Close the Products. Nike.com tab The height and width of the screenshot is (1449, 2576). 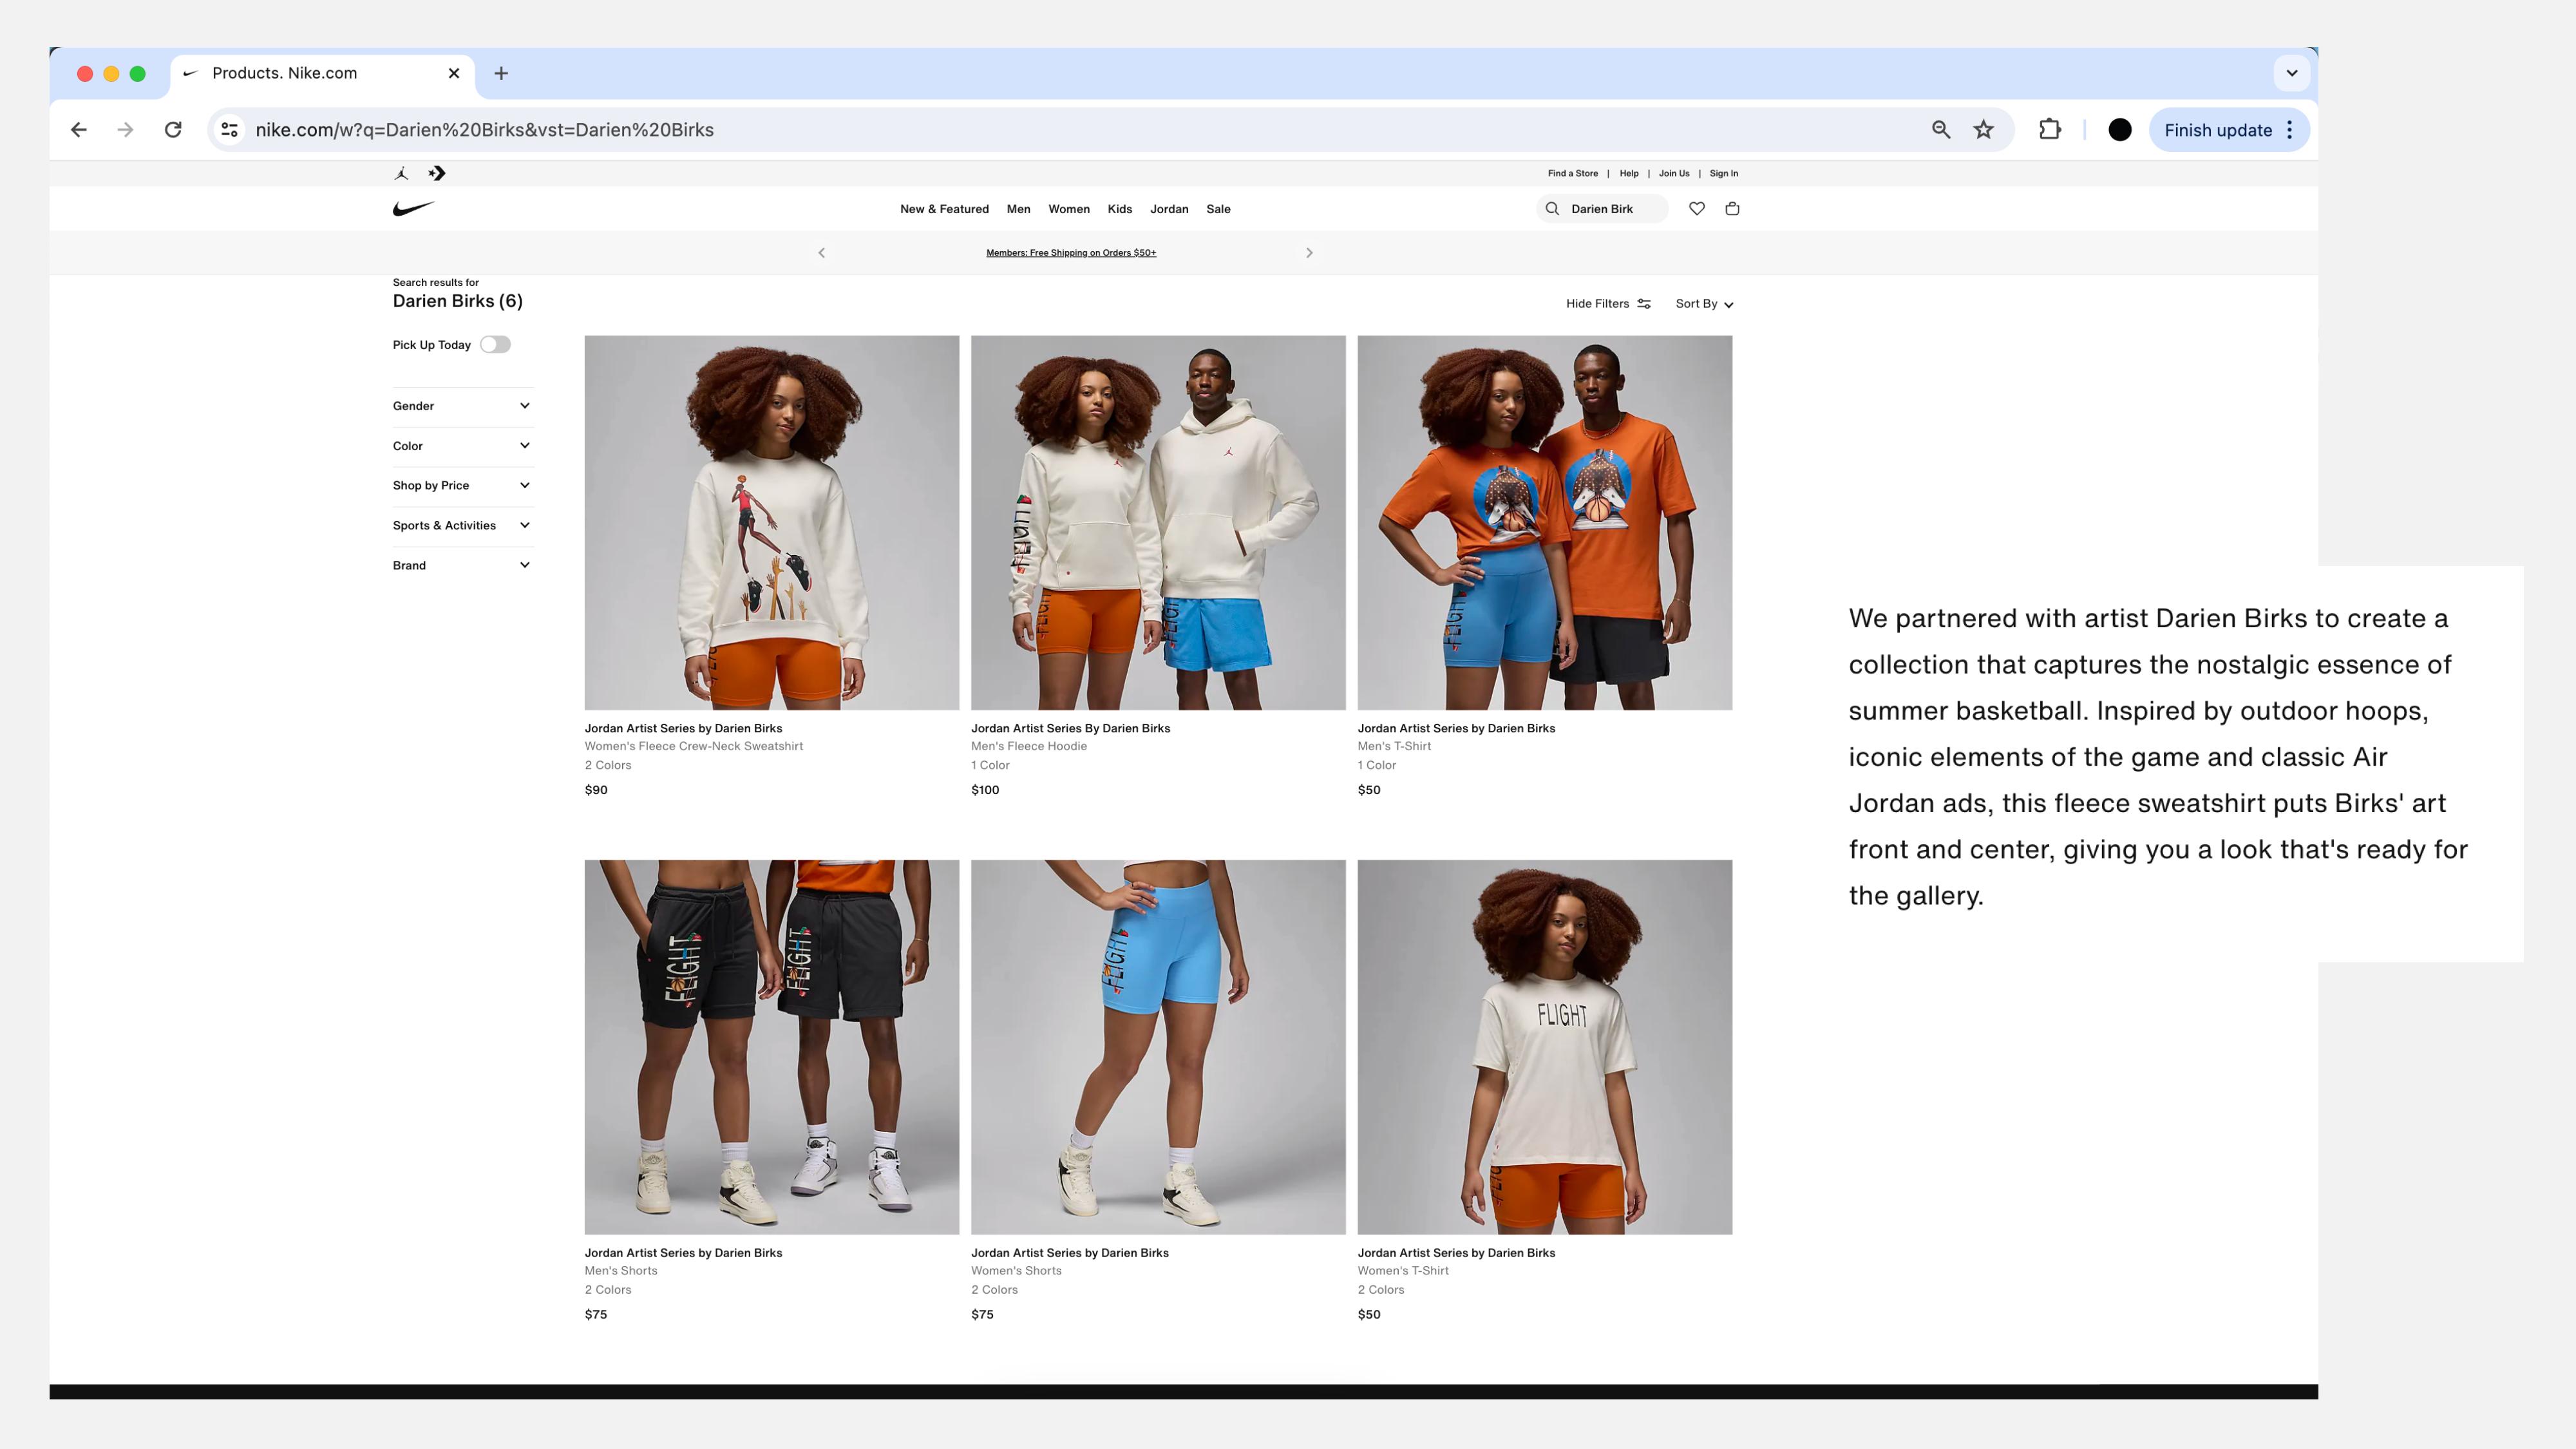(454, 73)
